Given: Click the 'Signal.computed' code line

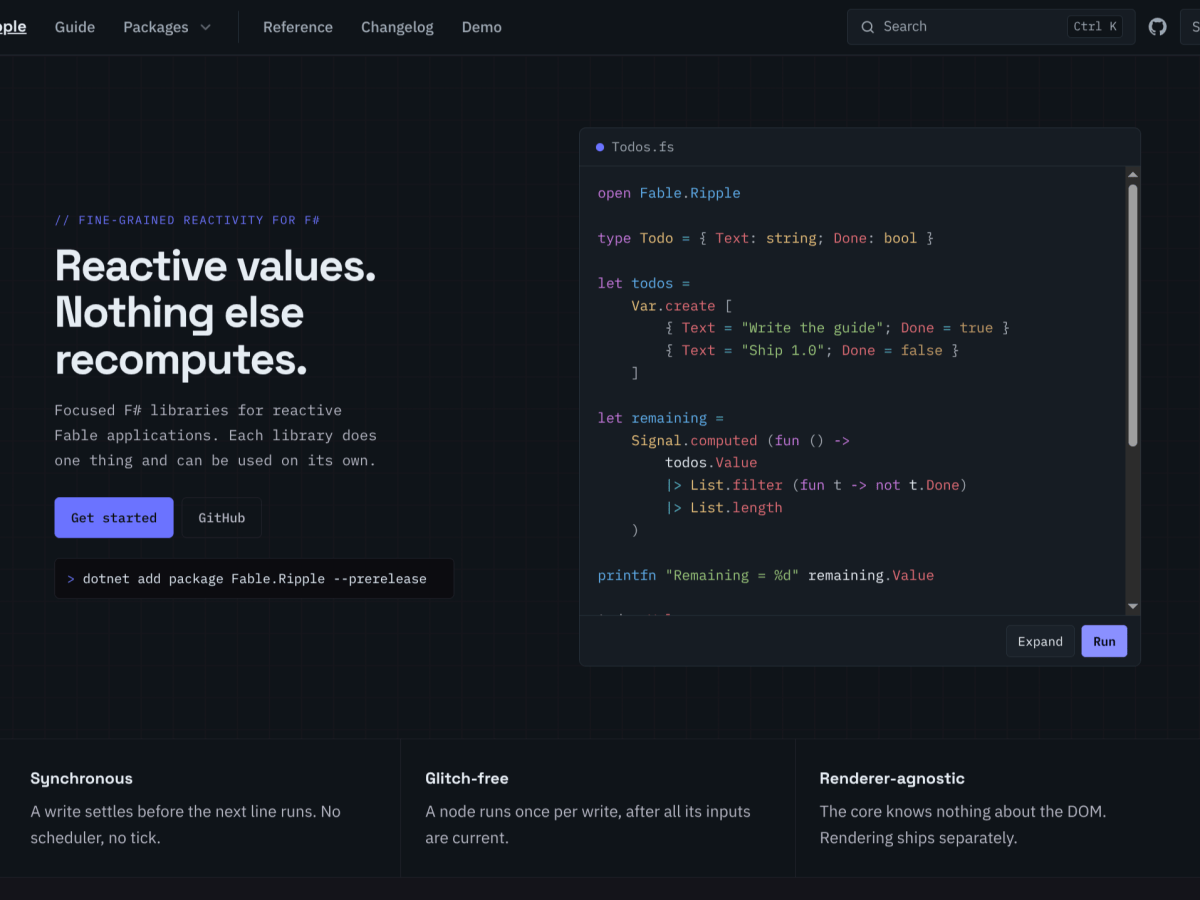Looking at the screenshot, I should click(740, 440).
